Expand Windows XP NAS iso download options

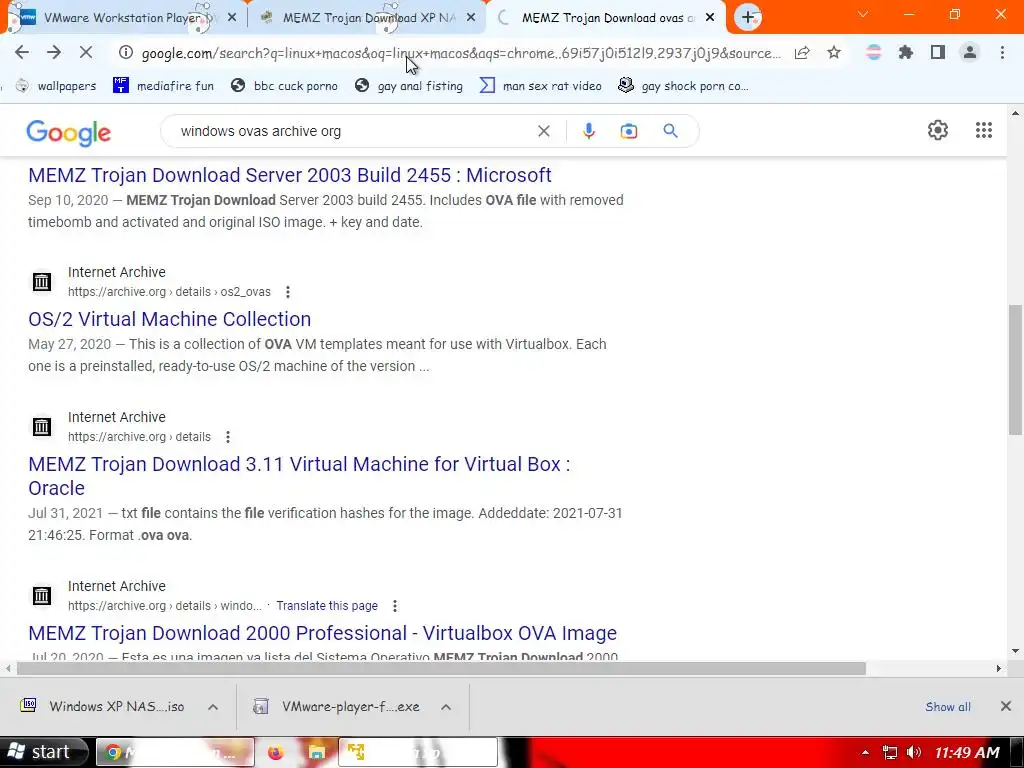pos(213,707)
